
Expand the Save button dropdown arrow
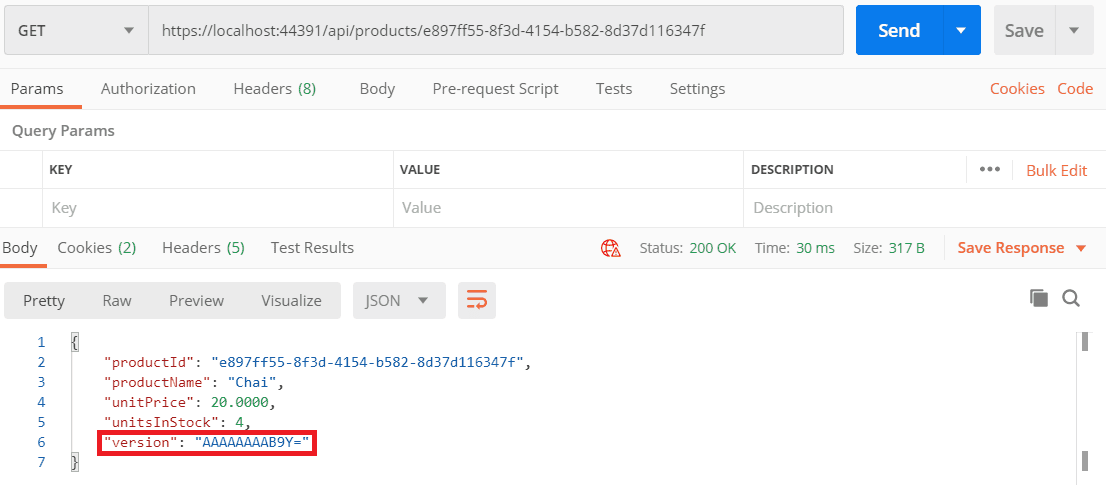(x=1074, y=31)
